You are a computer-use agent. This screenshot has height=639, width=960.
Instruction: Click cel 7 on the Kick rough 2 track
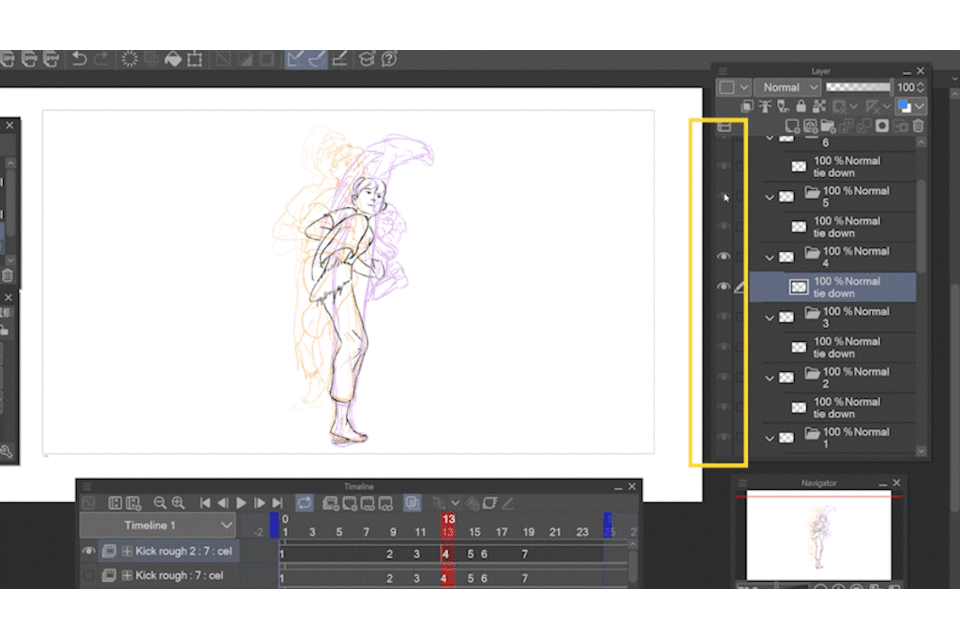click(524, 554)
